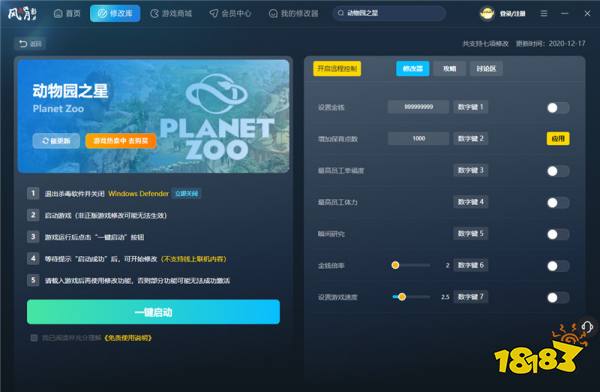Switch to the 攻略 guide tab
The width and height of the screenshot is (600, 392).
click(x=450, y=69)
